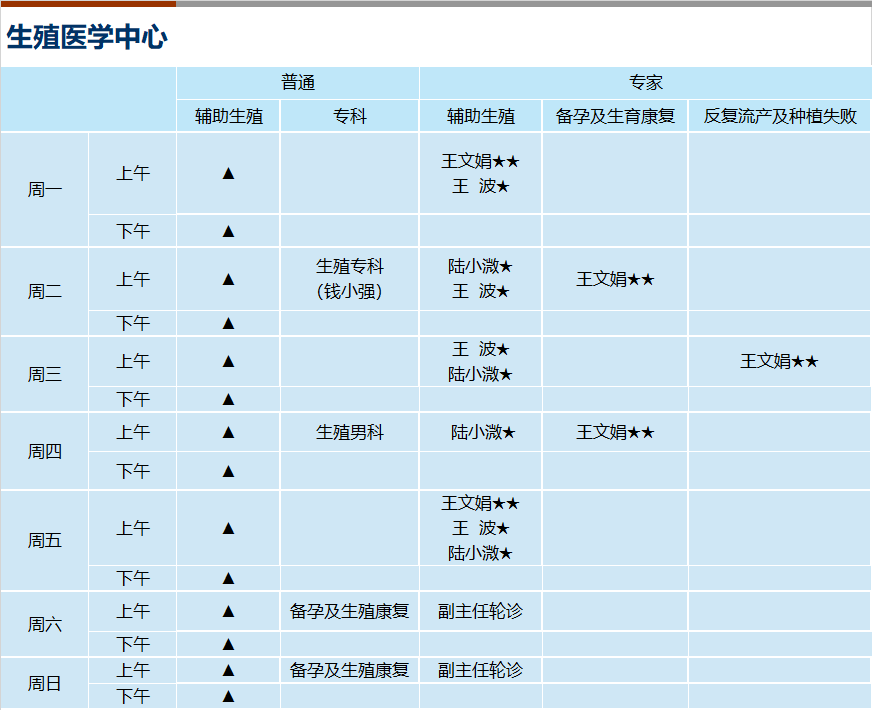Click the triangle marker for 周六 上午
872x710 pixels.
click(x=228, y=612)
